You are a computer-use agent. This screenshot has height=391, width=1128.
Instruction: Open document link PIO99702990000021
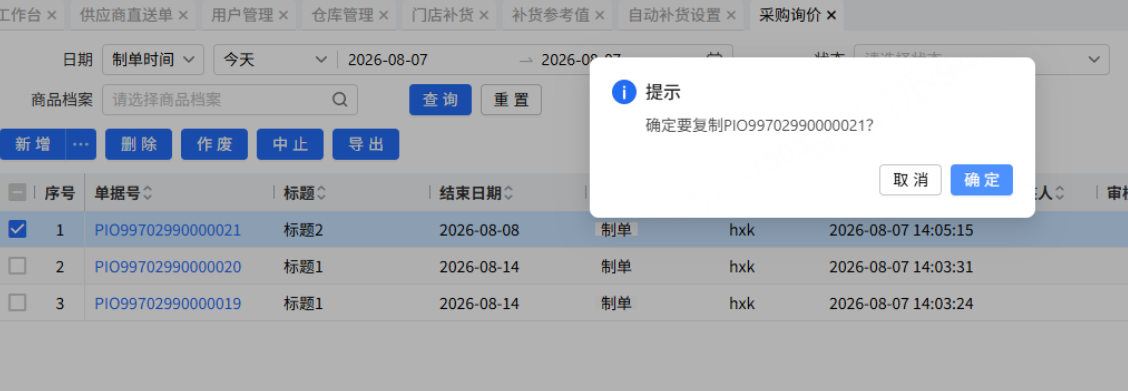tap(168, 230)
